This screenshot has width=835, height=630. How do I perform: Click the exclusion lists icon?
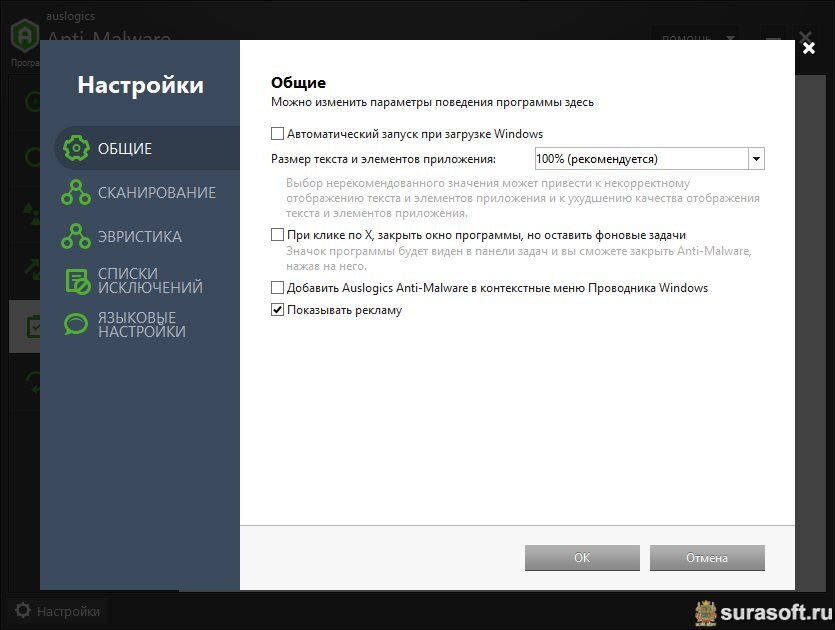tap(78, 281)
